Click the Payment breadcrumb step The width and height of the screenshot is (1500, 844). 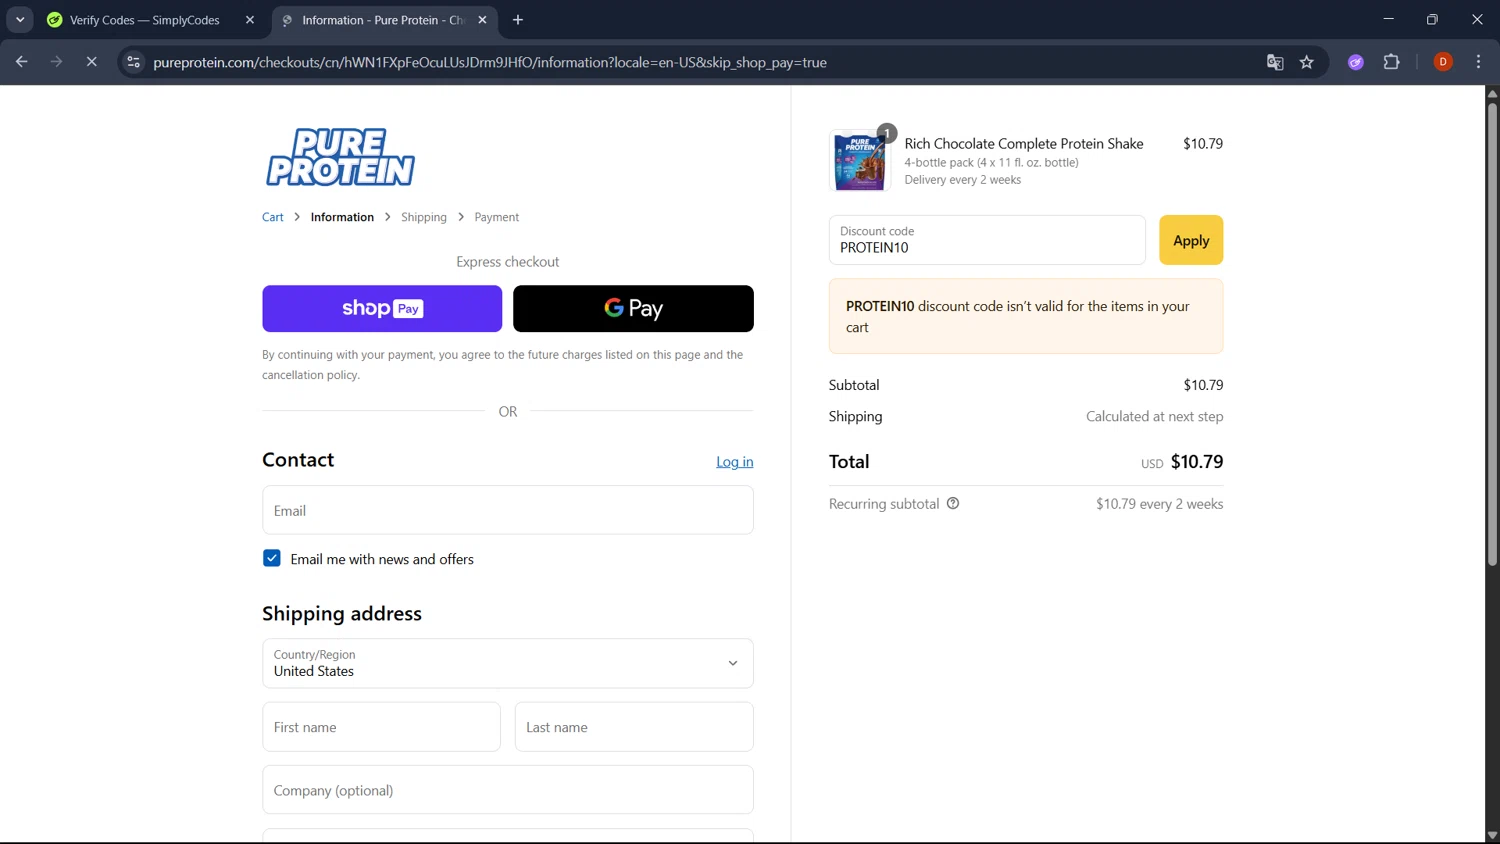497,217
